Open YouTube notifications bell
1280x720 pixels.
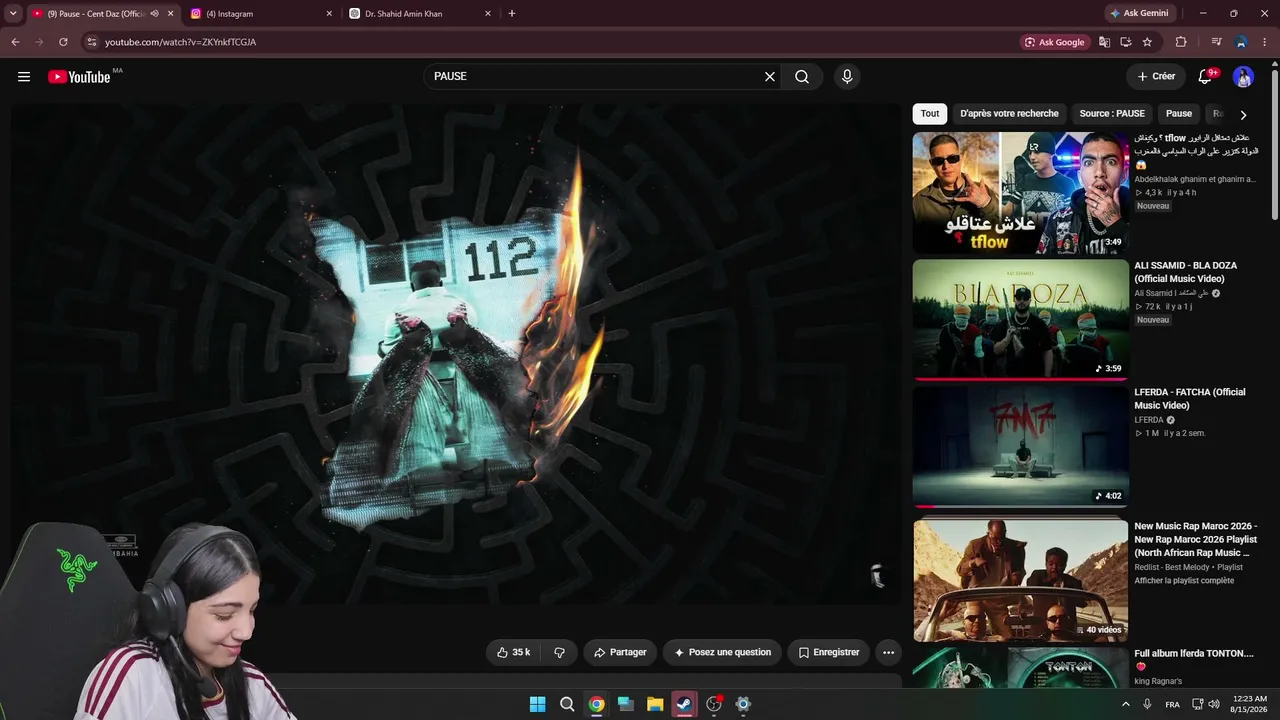[1205, 77]
